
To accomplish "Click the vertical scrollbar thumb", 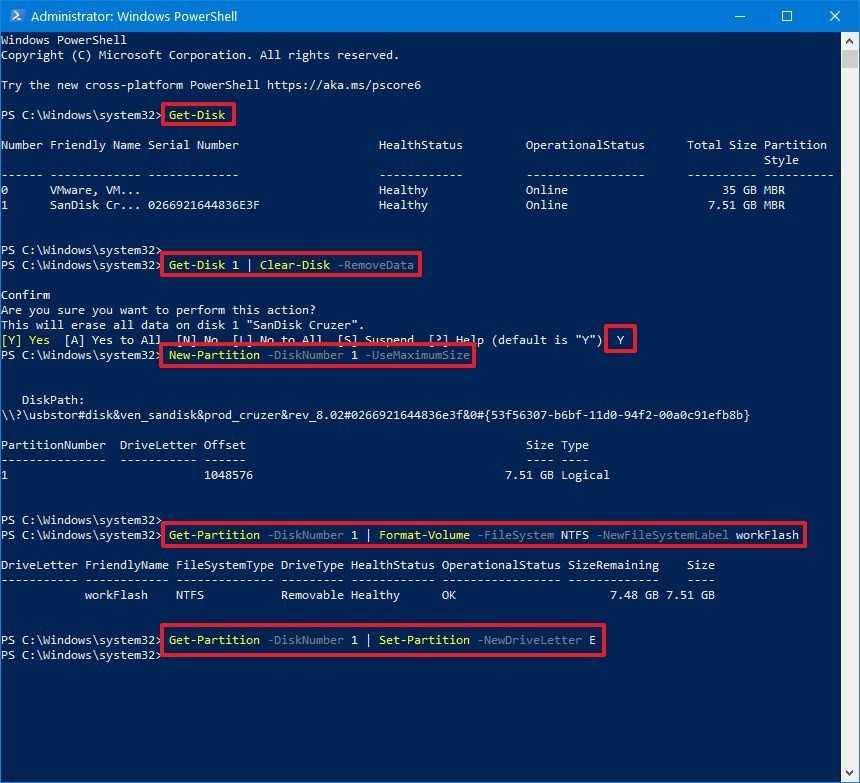I will (850, 60).
